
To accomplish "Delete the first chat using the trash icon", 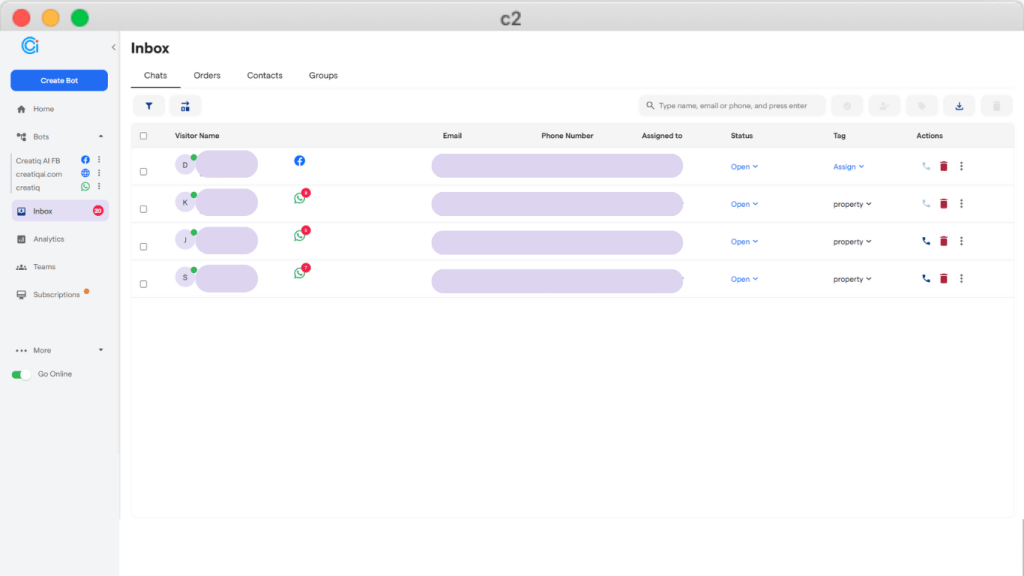I will [943, 166].
